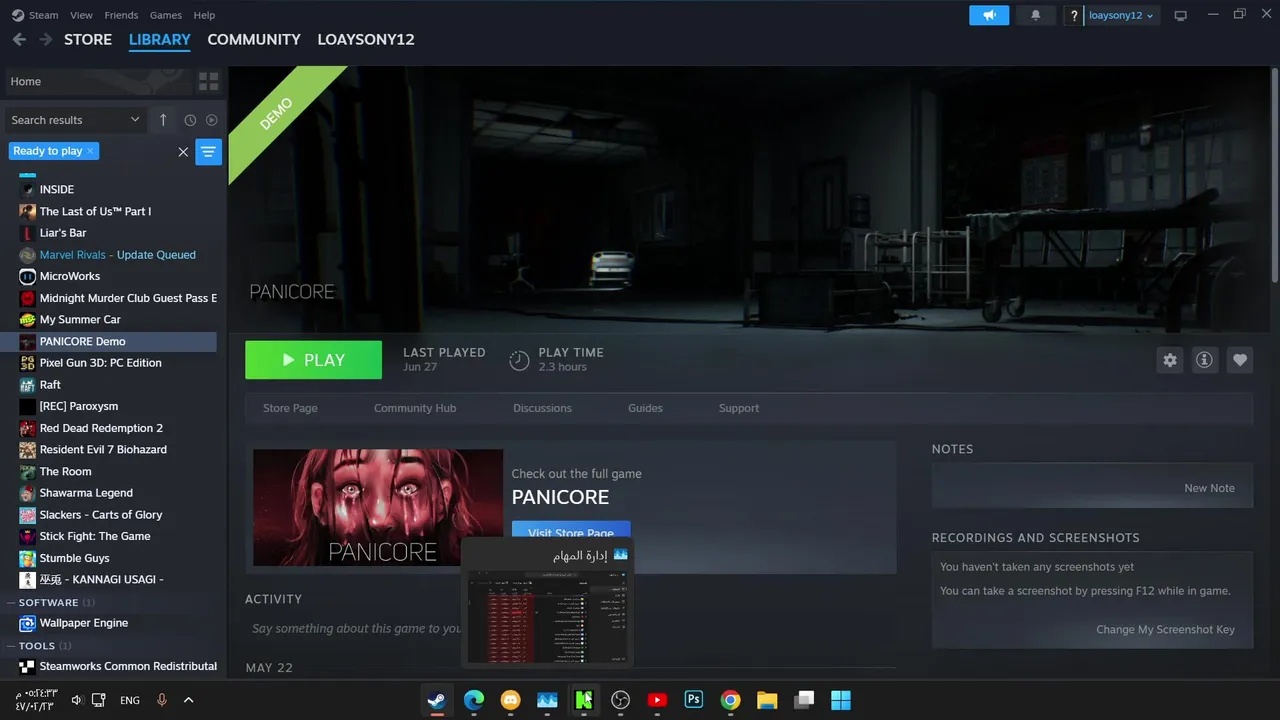The height and width of the screenshot is (720, 1280).
Task: Show game info with the i icon
Action: pyautogui.click(x=1205, y=360)
